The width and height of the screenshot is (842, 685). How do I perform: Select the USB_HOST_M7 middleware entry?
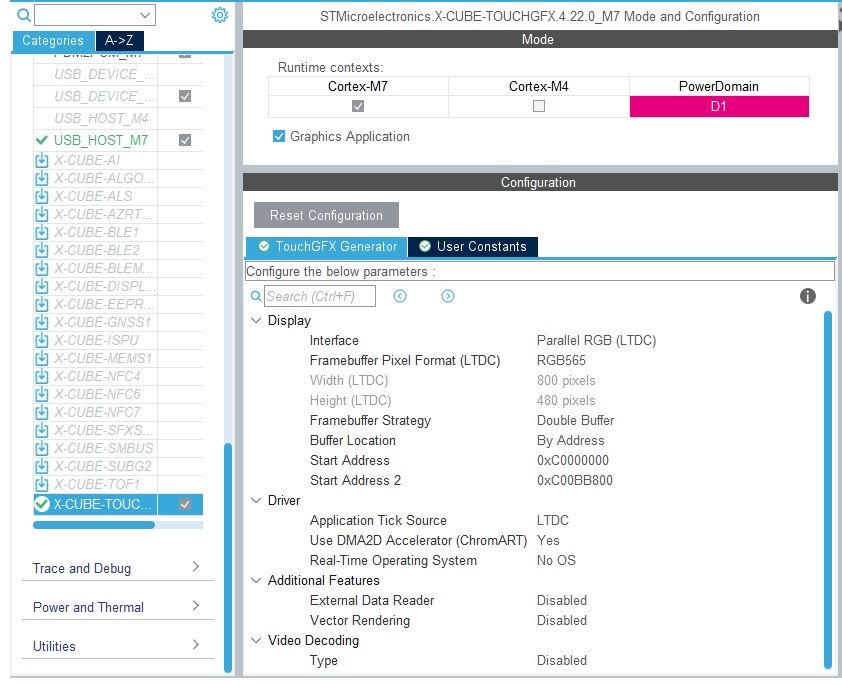100,140
